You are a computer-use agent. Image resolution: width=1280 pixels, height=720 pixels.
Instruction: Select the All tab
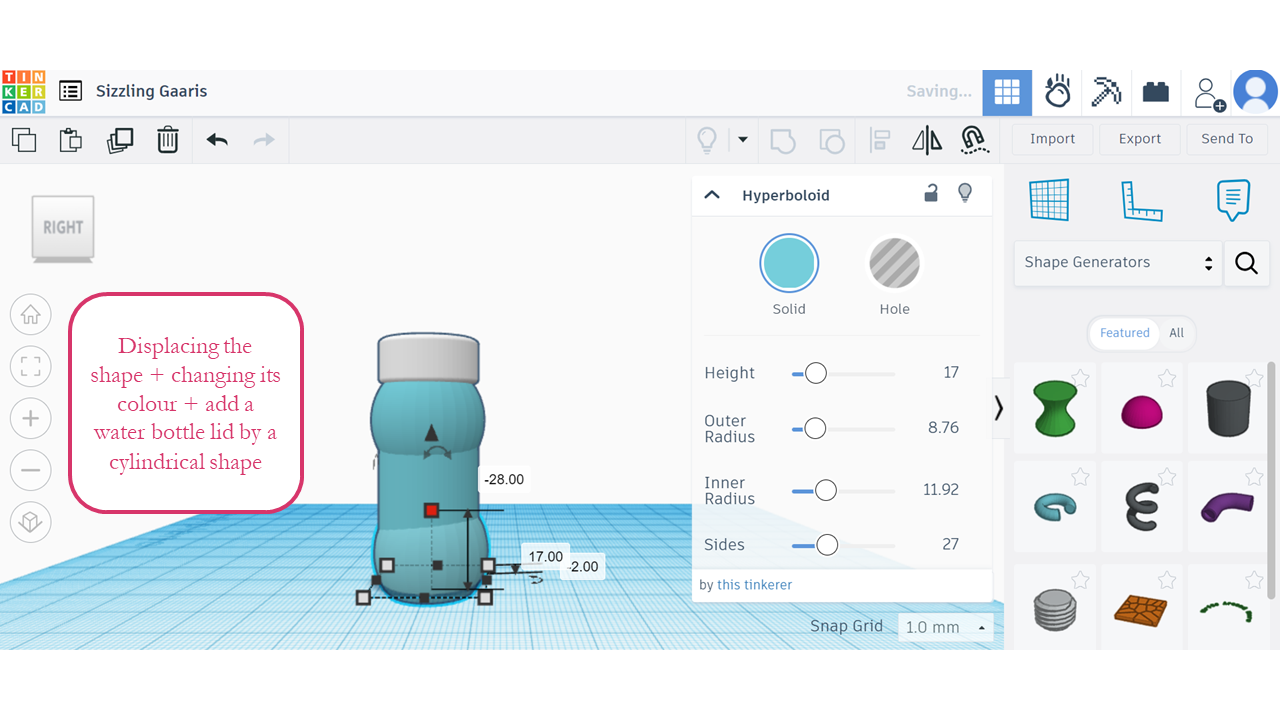pyautogui.click(x=1176, y=333)
